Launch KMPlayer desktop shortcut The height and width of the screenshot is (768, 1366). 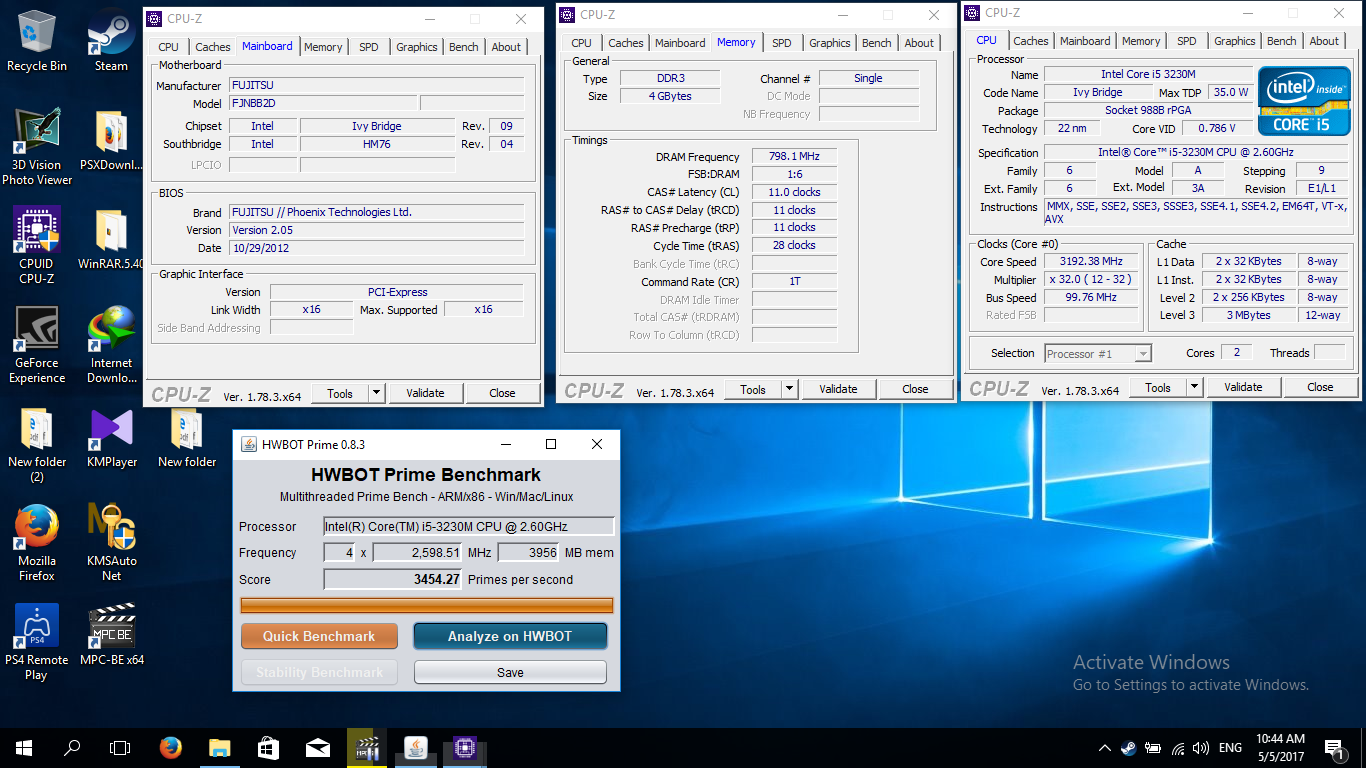pos(111,437)
